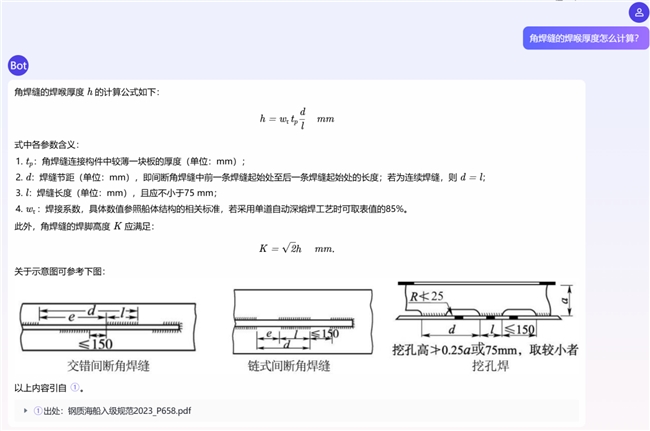Click the throat thickness formula h = wₜtₚd/l
Image resolution: width=650 pixels, height=431 pixels.
(296, 119)
